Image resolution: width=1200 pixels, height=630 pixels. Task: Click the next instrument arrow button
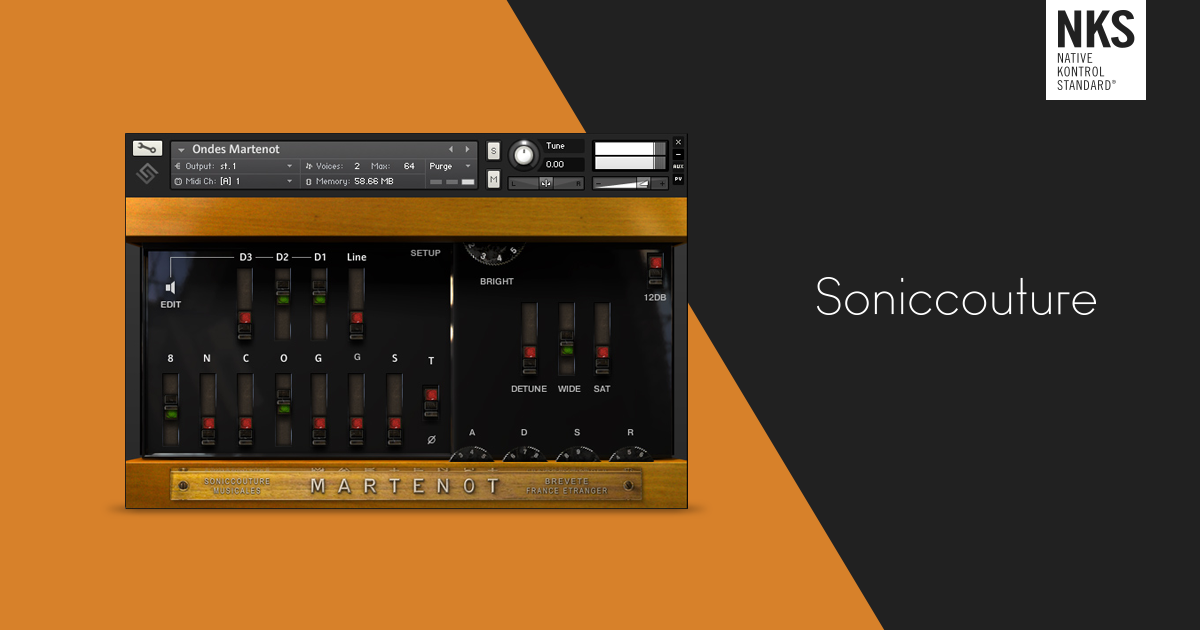[x=466, y=147]
